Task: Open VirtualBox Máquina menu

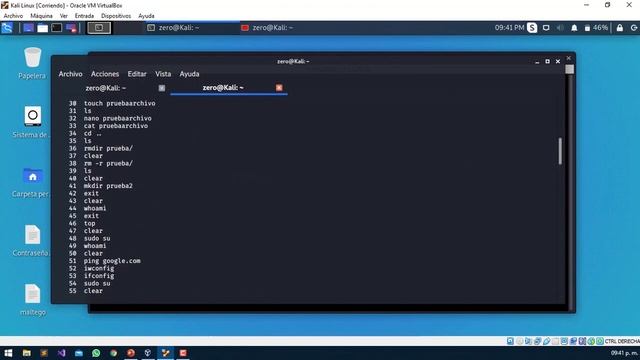Action: pyautogui.click(x=42, y=16)
